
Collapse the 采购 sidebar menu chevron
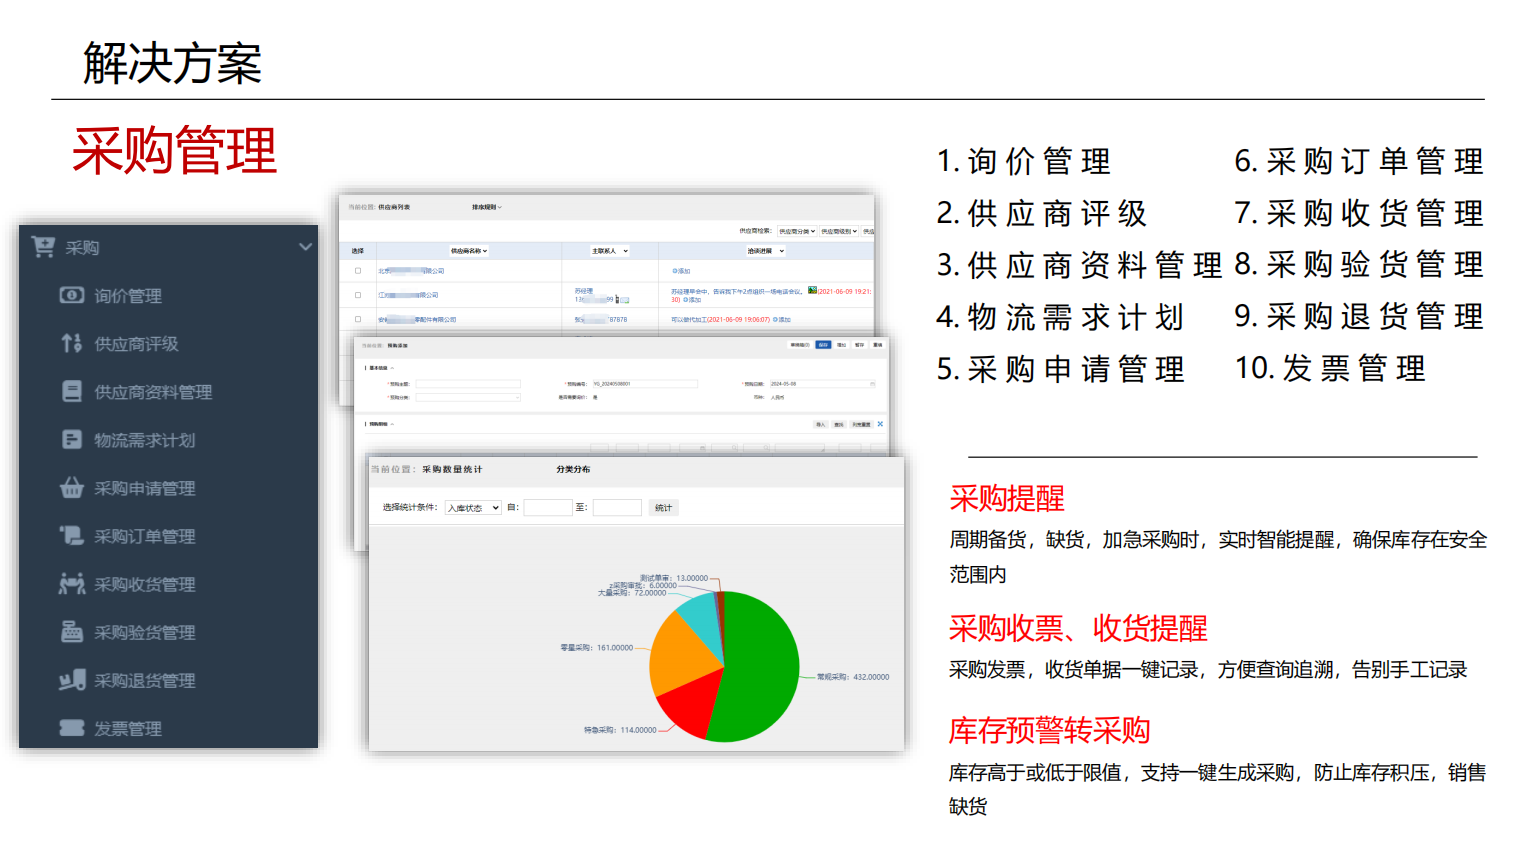click(305, 247)
